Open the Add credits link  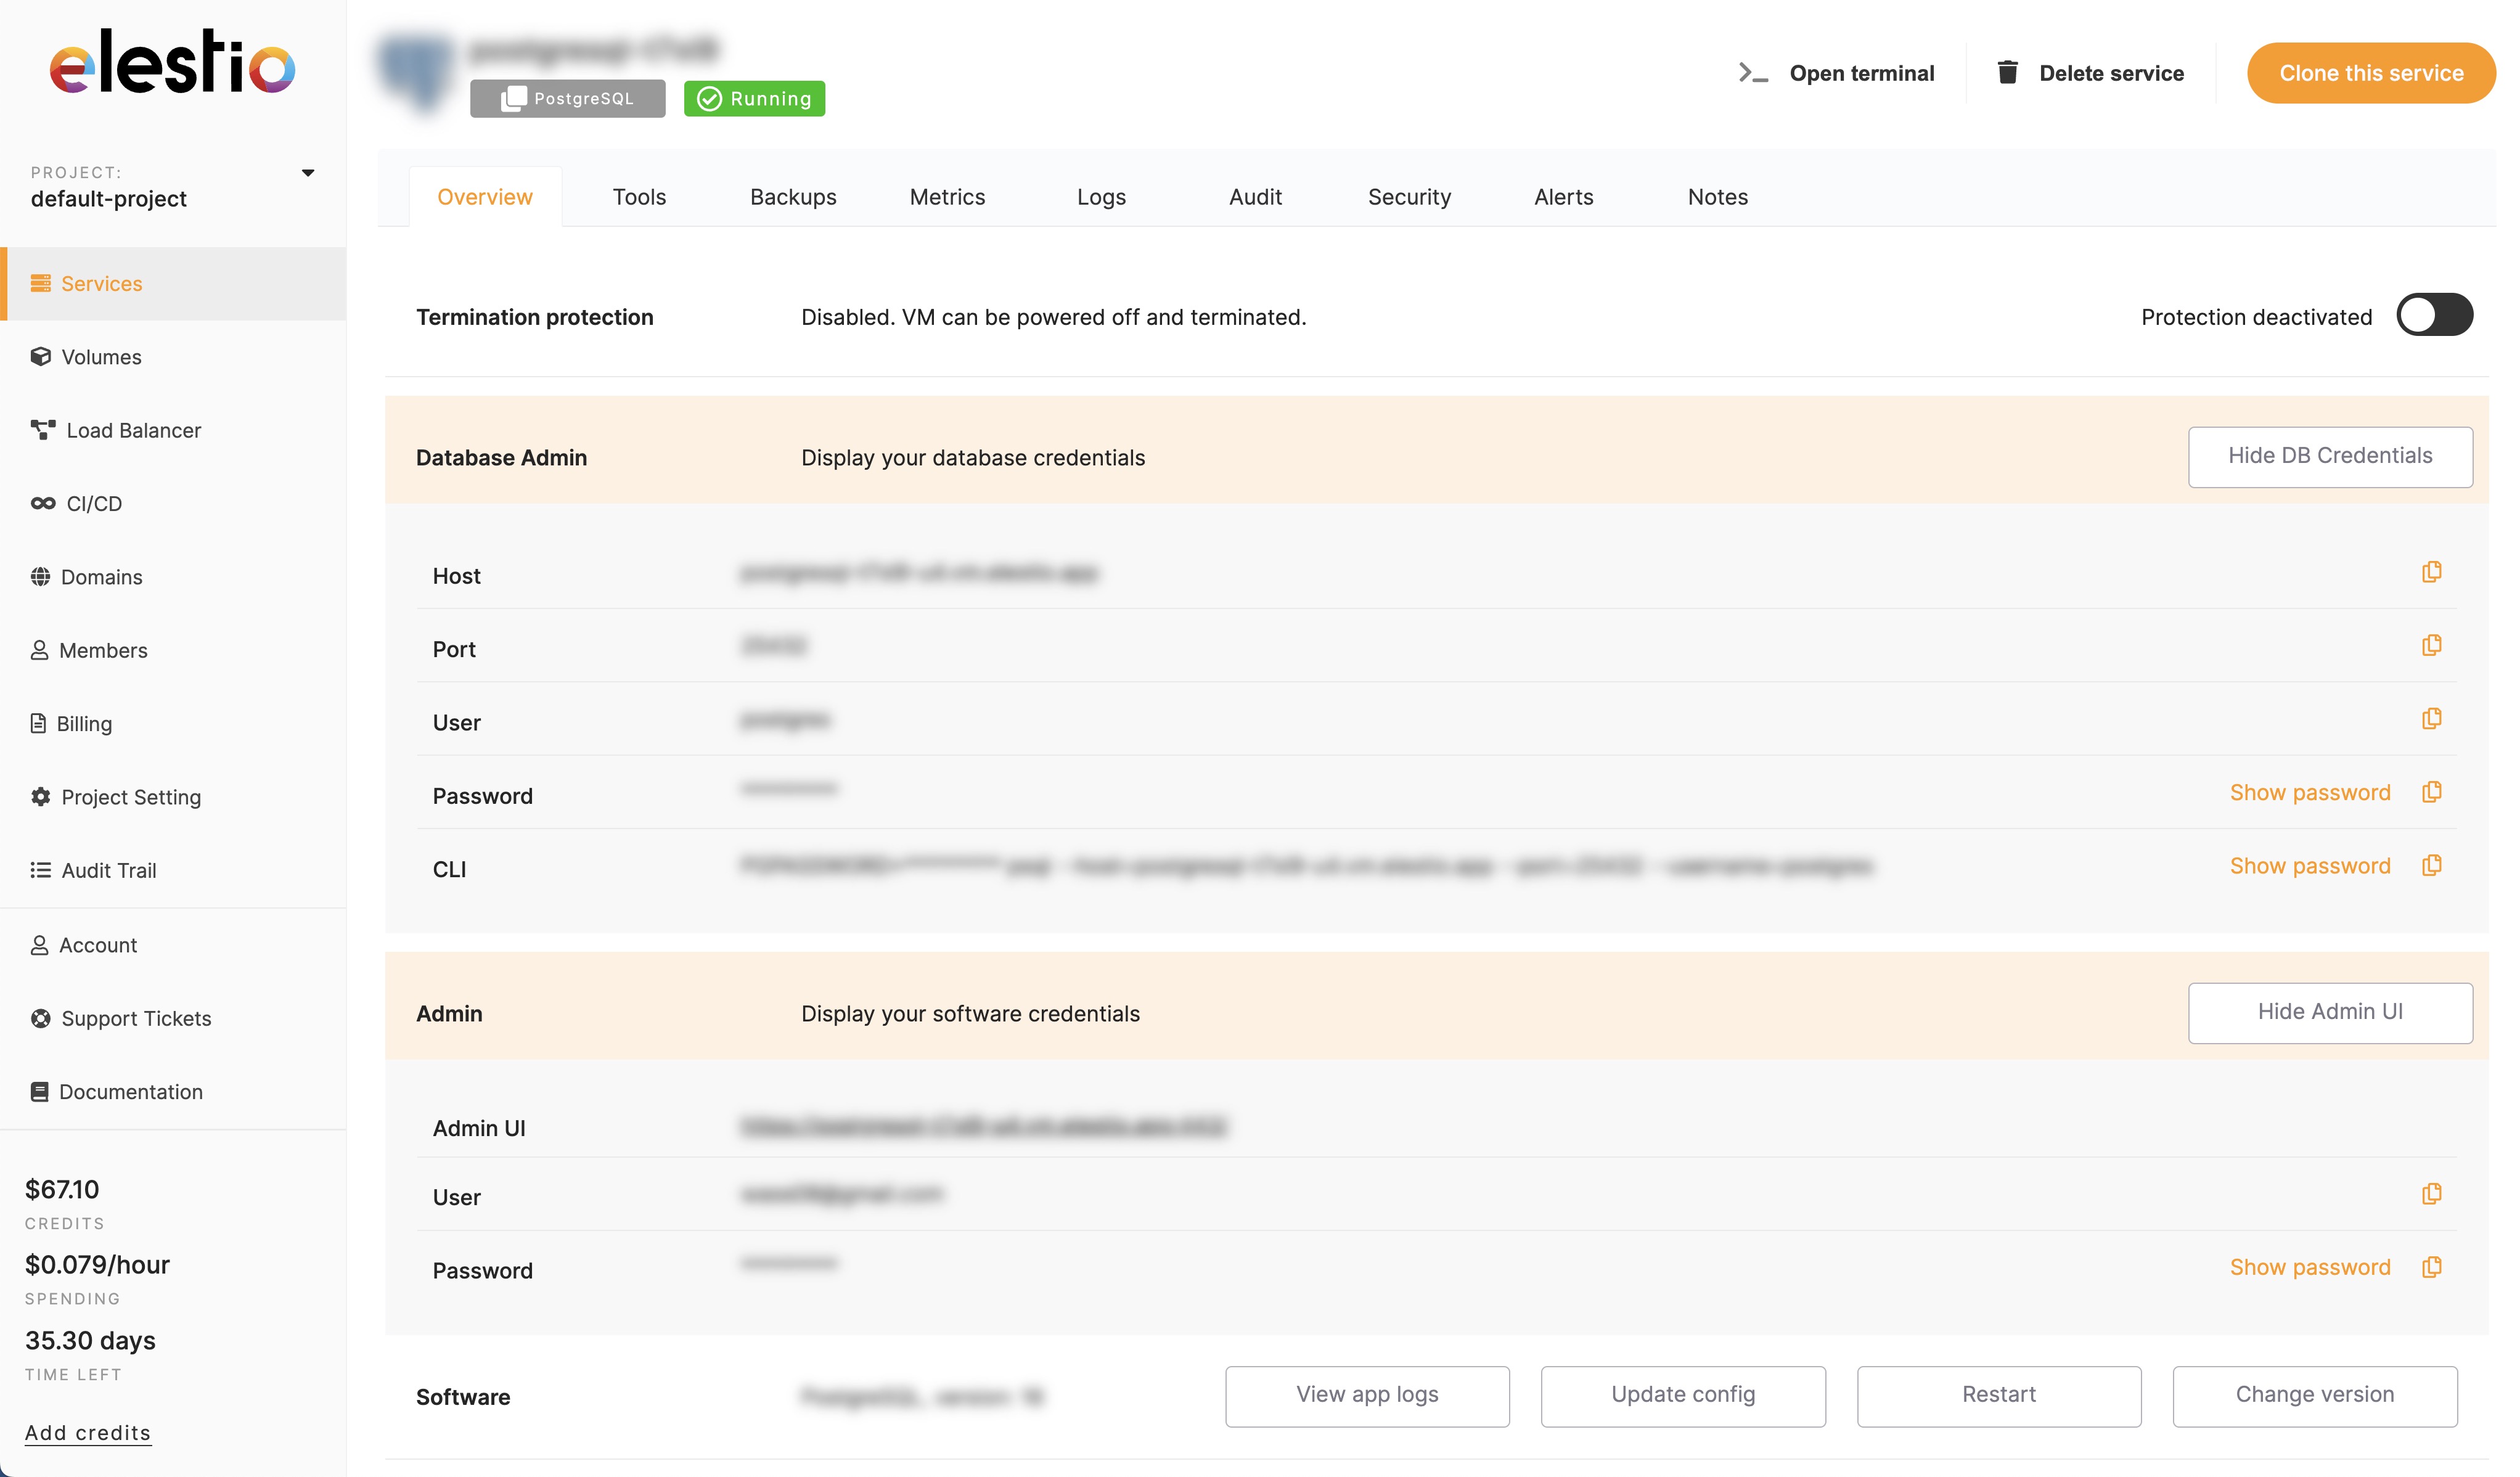(x=87, y=1432)
